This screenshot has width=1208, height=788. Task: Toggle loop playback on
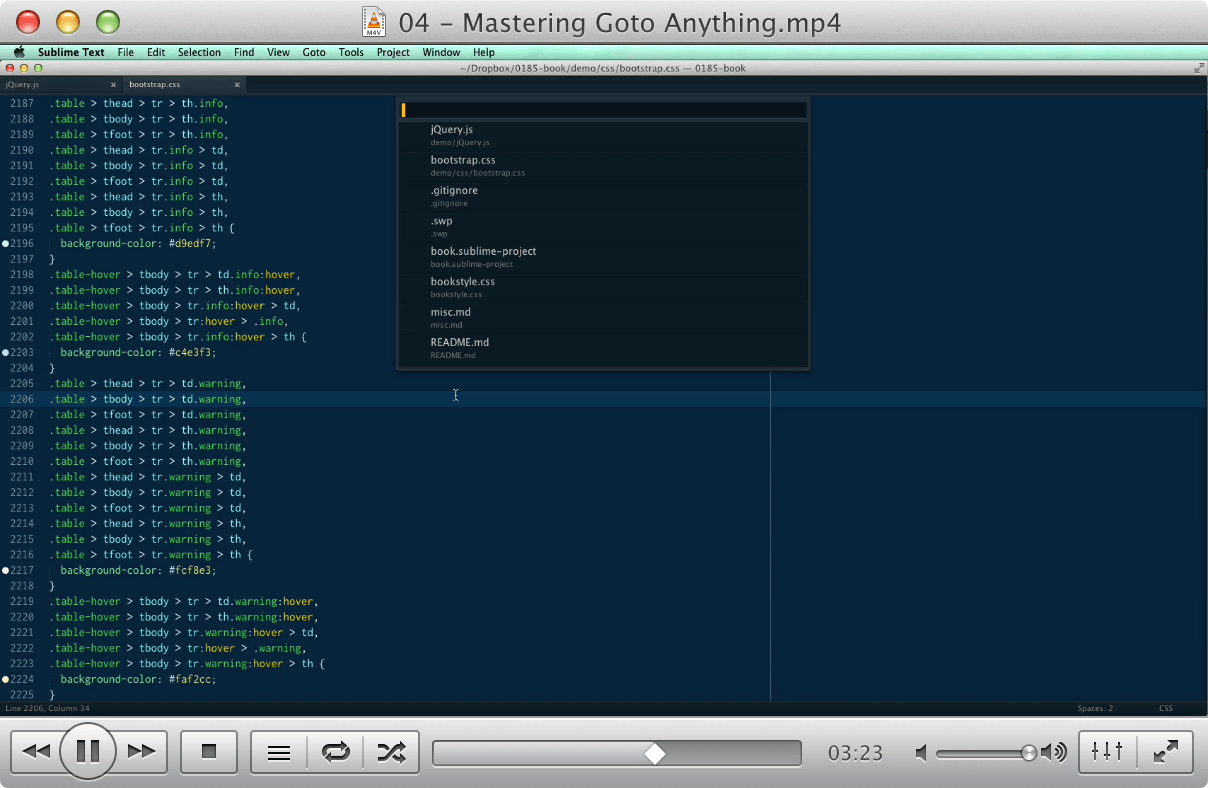pos(335,751)
